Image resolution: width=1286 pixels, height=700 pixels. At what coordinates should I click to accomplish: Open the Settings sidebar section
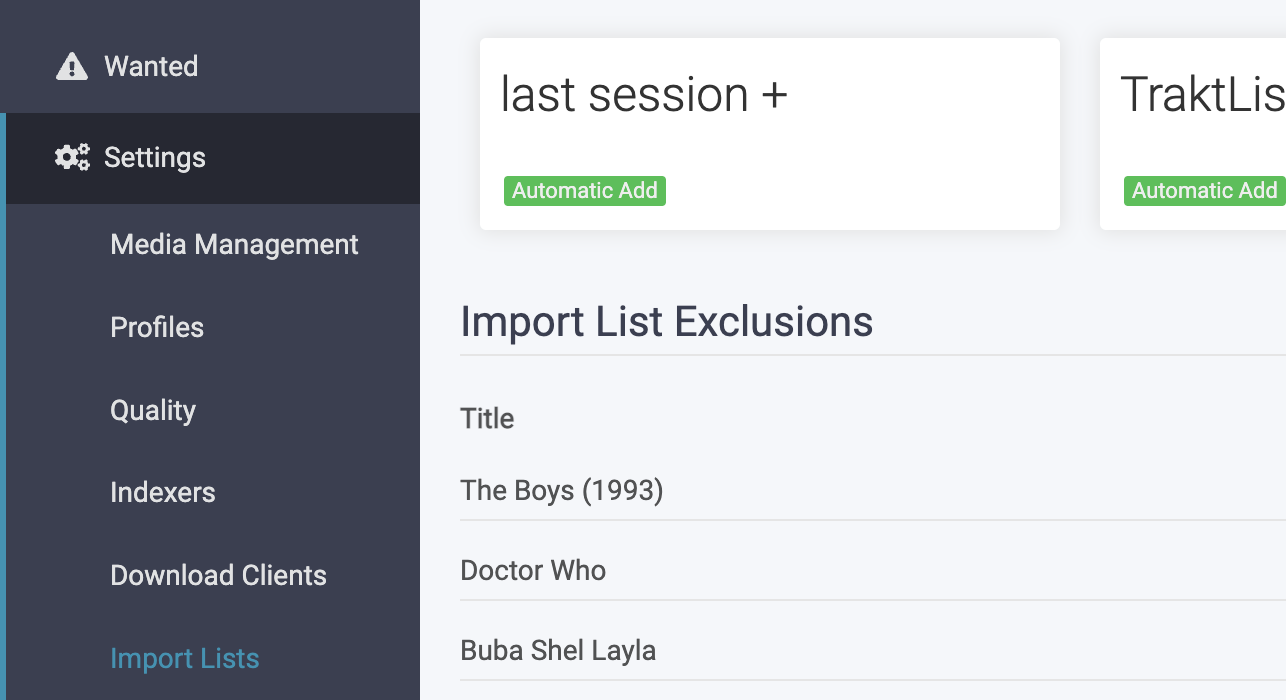tap(155, 158)
